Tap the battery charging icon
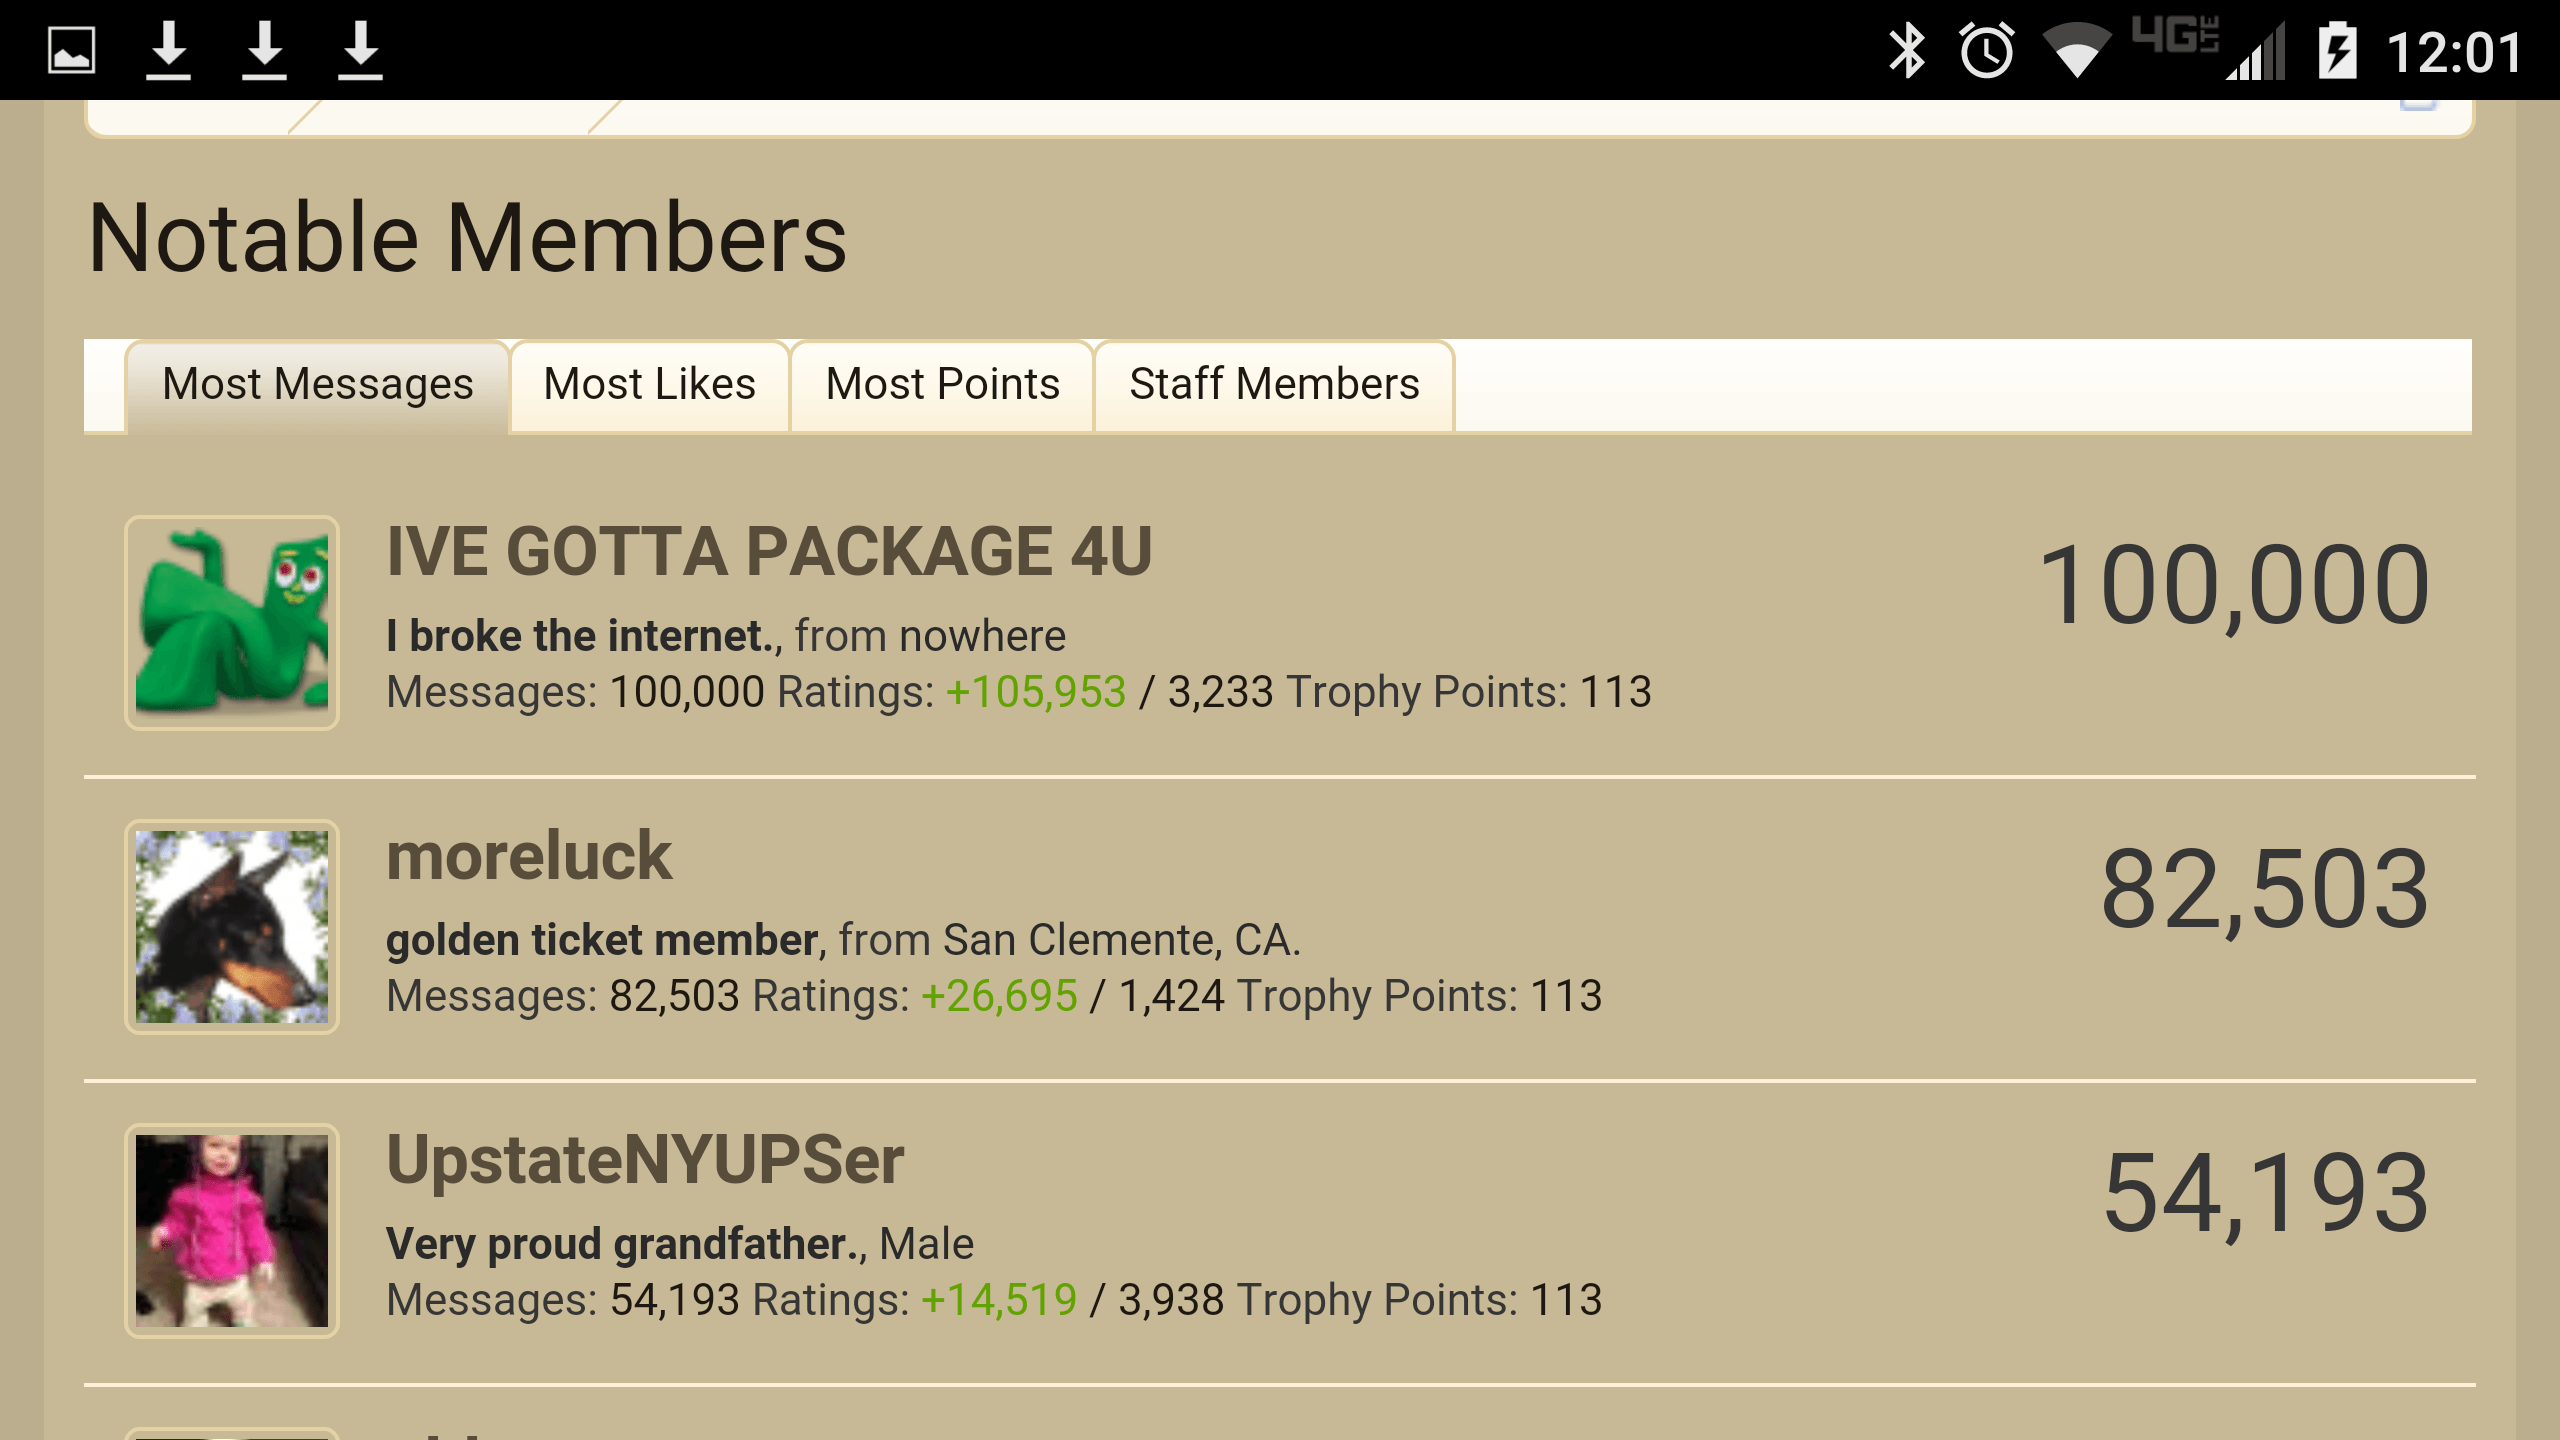The height and width of the screenshot is (1440, 2560). pos(2337,50)
